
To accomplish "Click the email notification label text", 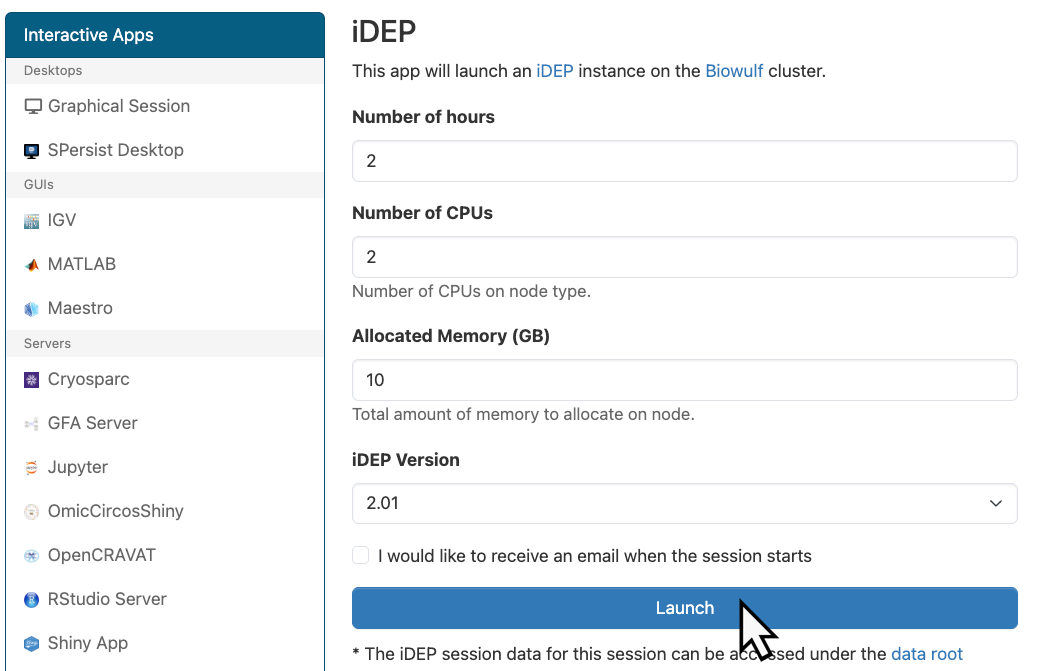I will 595,556.
